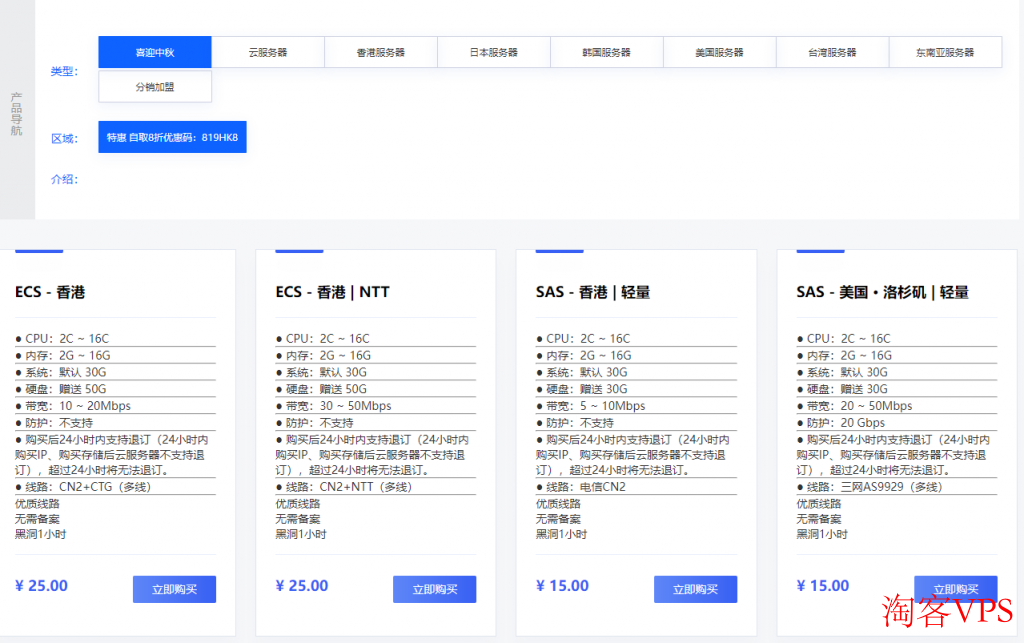Click the 区域: label
1024x643 pixels.
click(x=65, y=138)
